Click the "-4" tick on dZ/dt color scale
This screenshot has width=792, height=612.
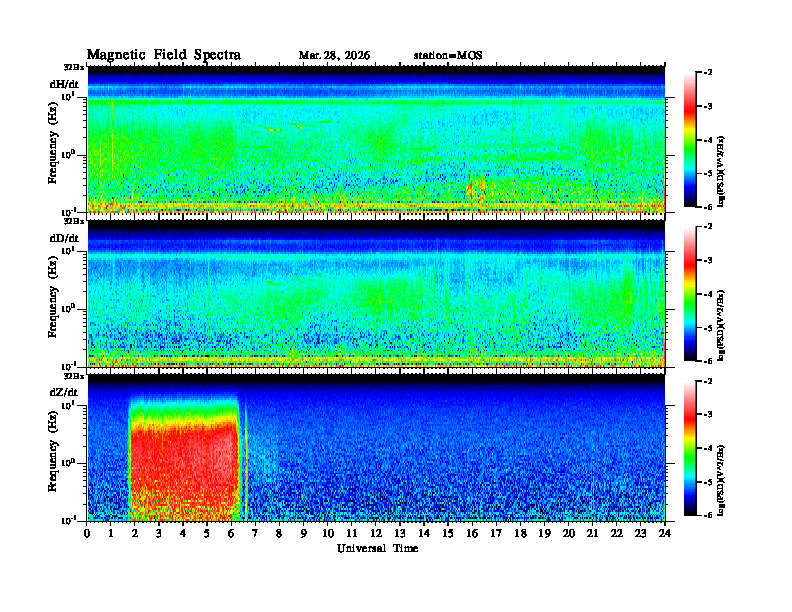(x=707, y=448)
